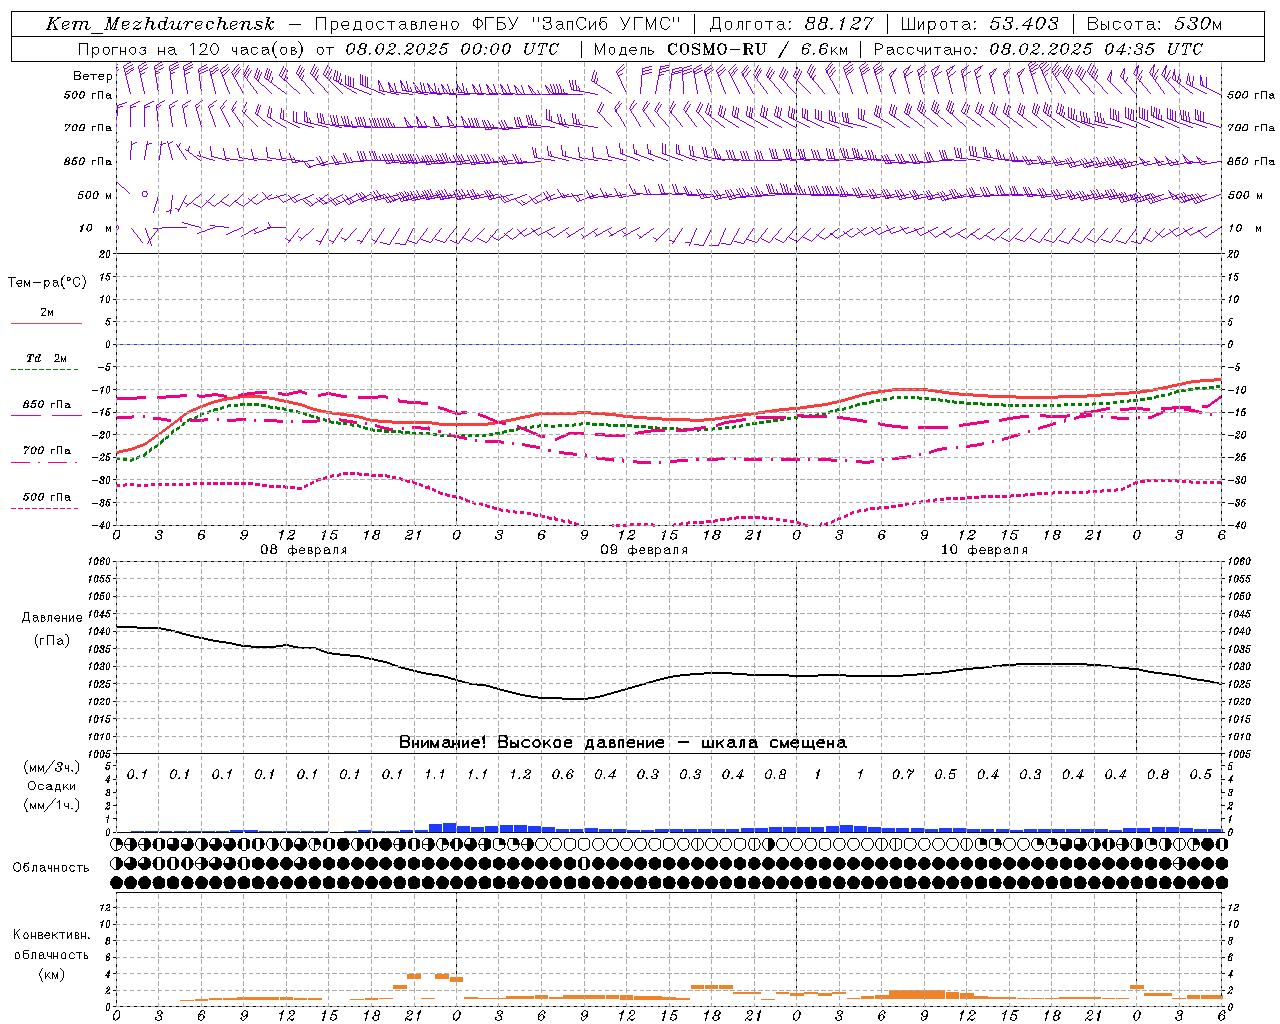
Task: Click '1060' on the left pressure axis
Action: (x=100, y=562)
